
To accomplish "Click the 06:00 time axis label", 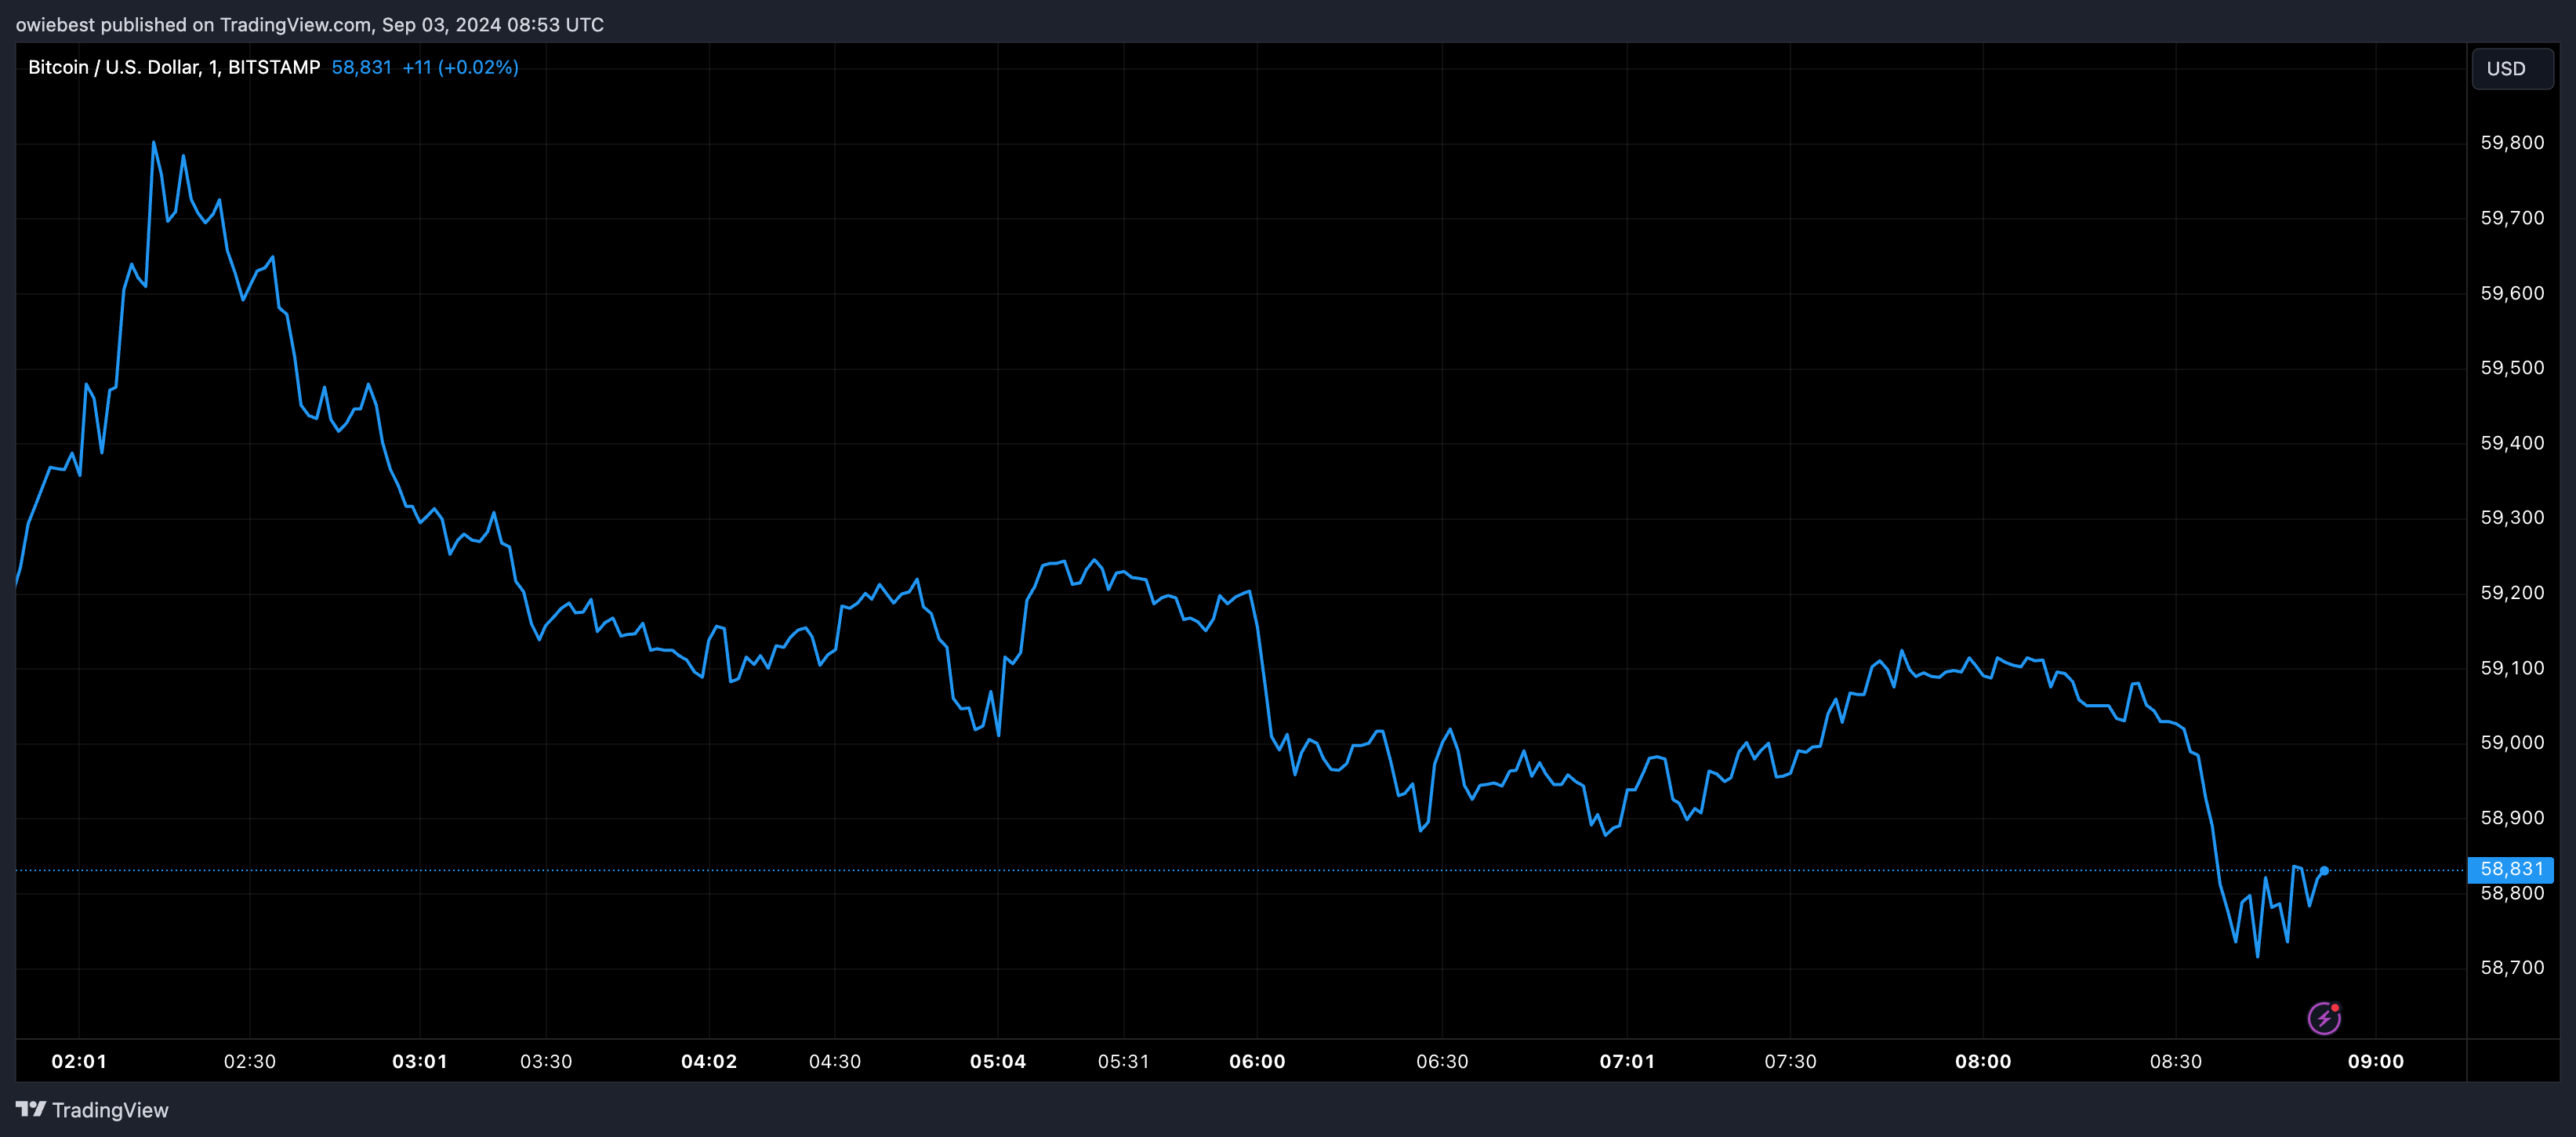I will point(1257,1061).
